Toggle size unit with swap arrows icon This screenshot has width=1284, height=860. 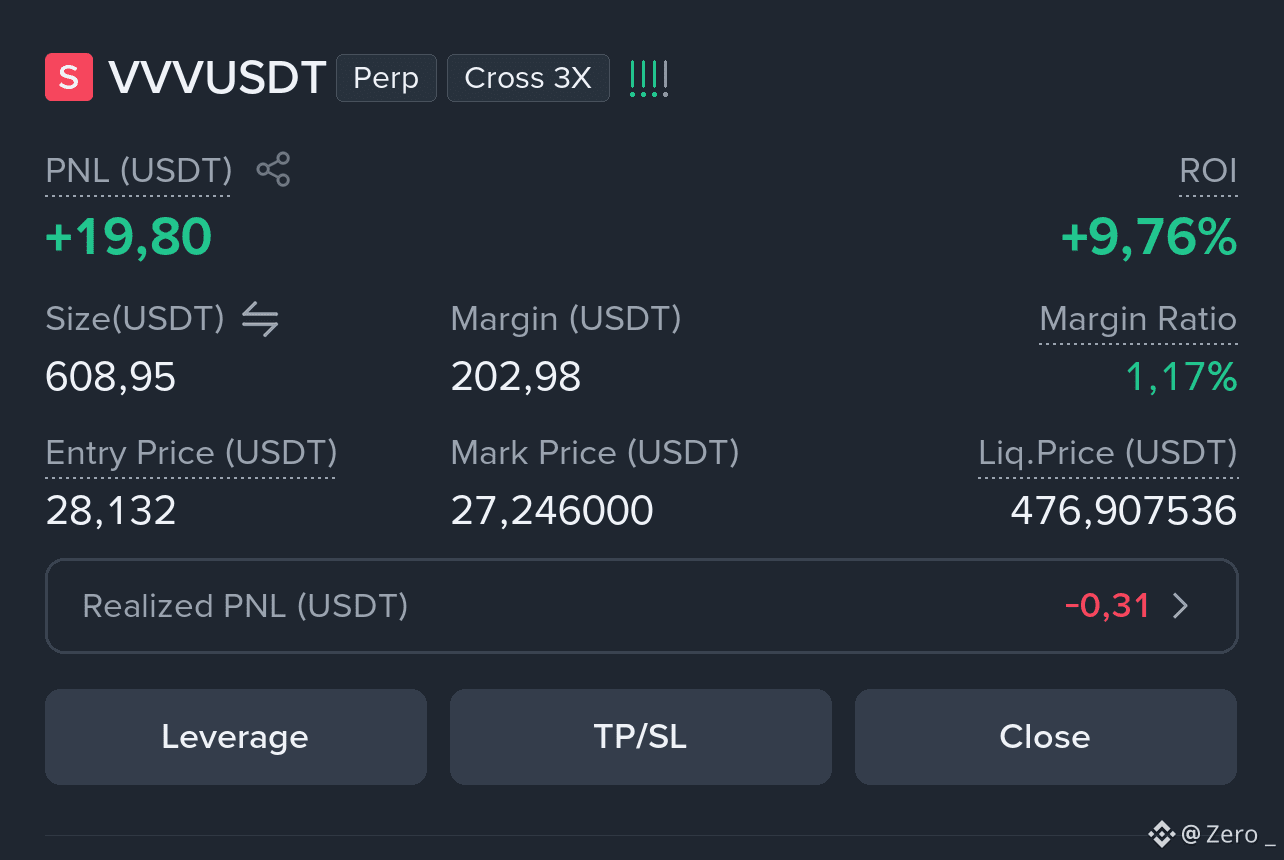click(x=260, y=320)
